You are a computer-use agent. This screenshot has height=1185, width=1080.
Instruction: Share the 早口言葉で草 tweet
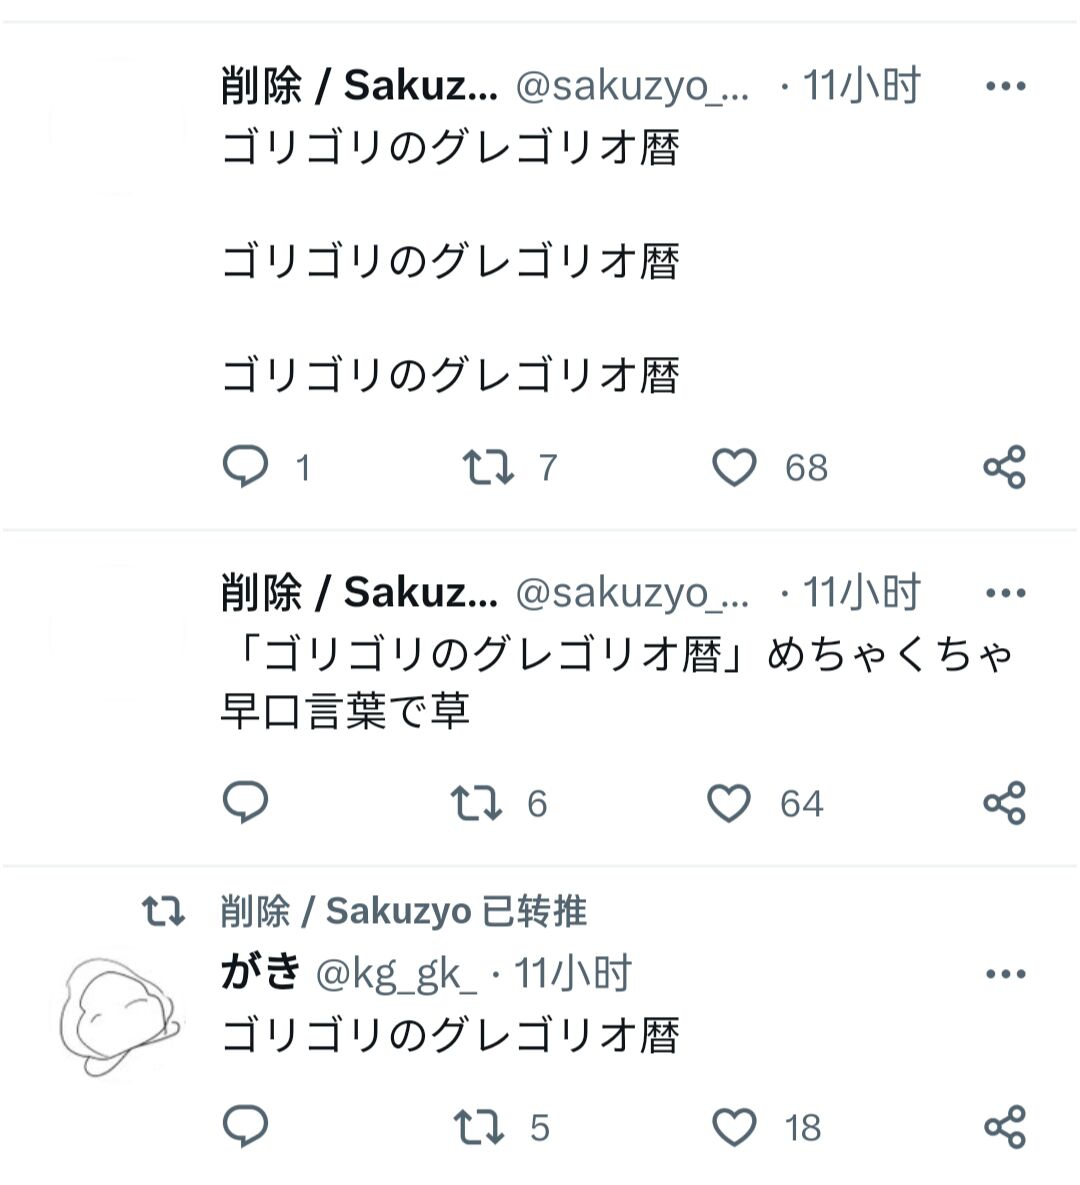coord(1004,803)
